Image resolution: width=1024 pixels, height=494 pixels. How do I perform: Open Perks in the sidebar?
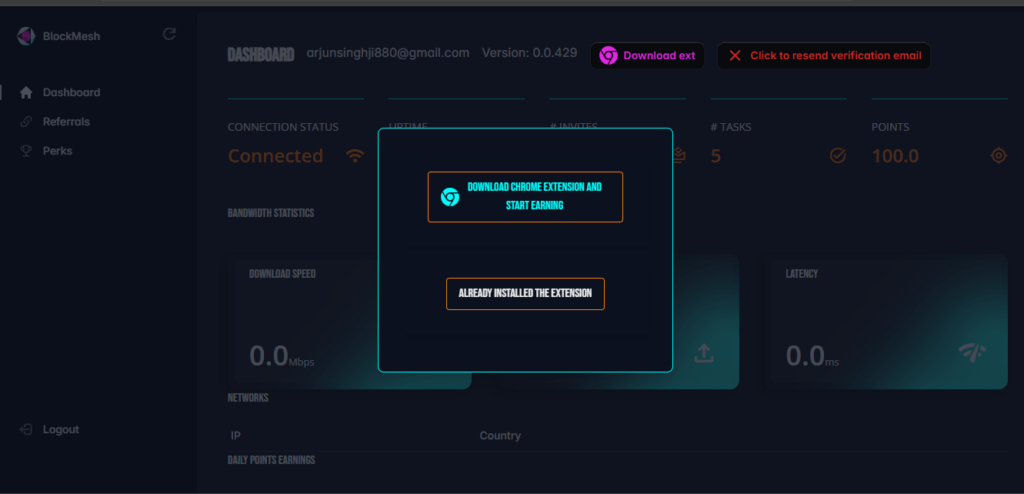coord(57,151)
